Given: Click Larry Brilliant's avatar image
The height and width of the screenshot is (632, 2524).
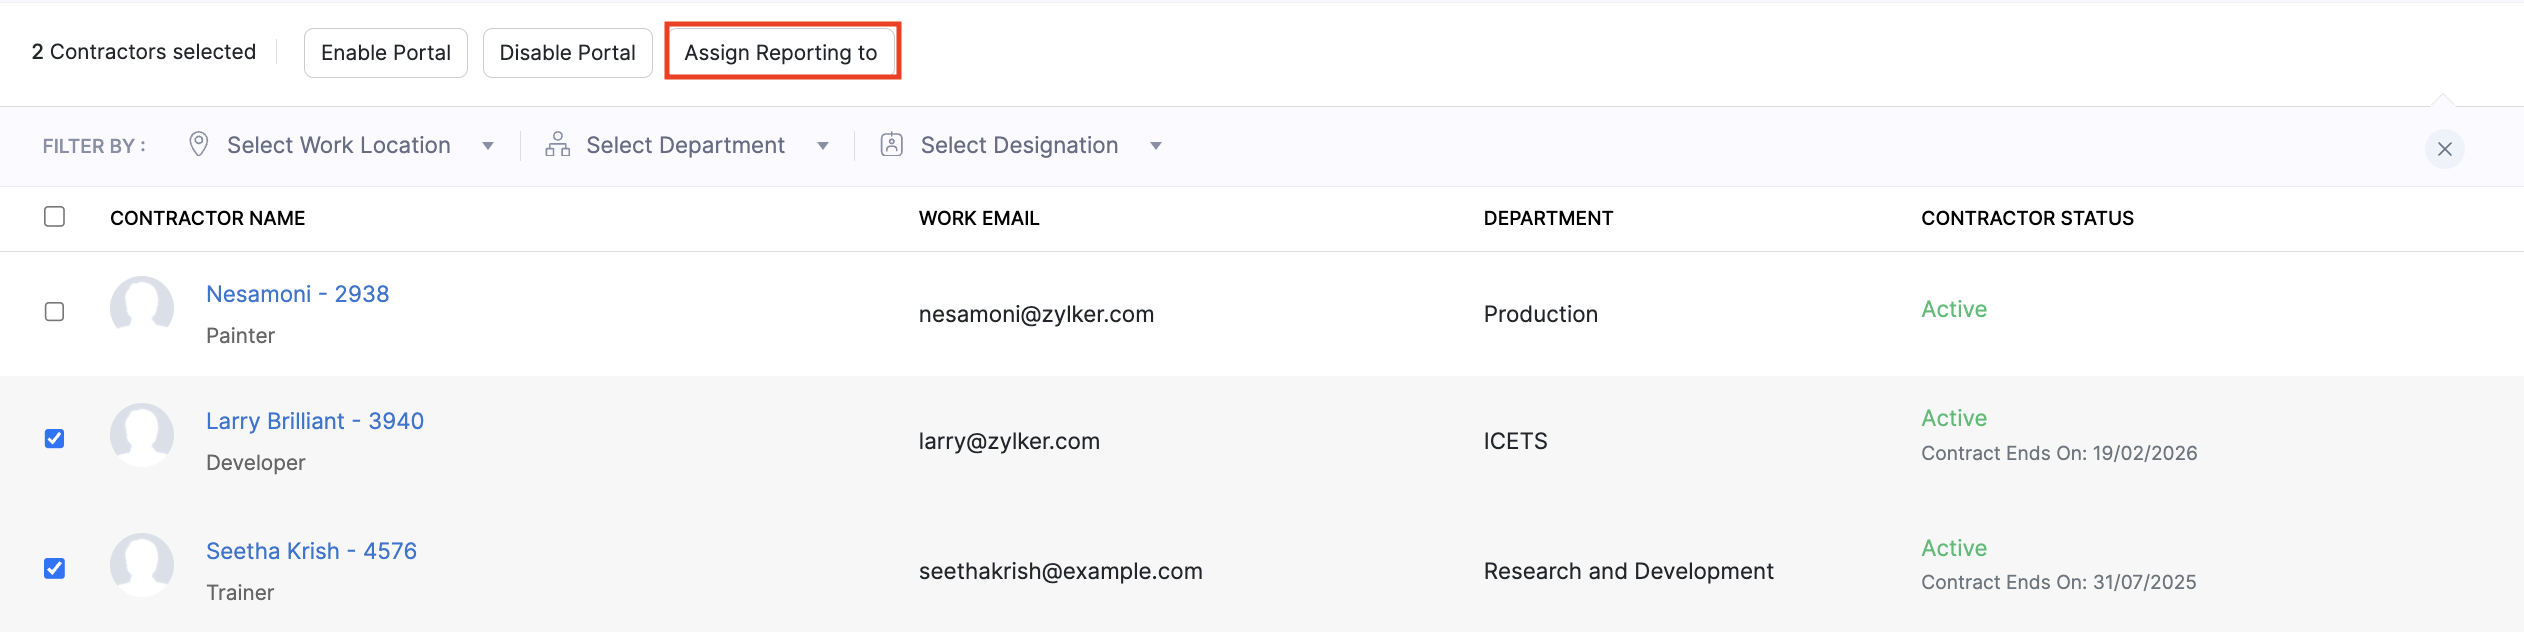Looking at the screenshot, I should pos(142,435).
